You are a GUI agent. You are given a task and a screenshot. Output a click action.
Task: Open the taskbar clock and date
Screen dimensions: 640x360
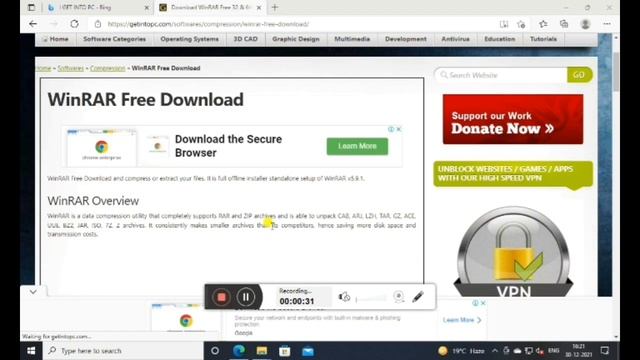(x=578, y=351)
